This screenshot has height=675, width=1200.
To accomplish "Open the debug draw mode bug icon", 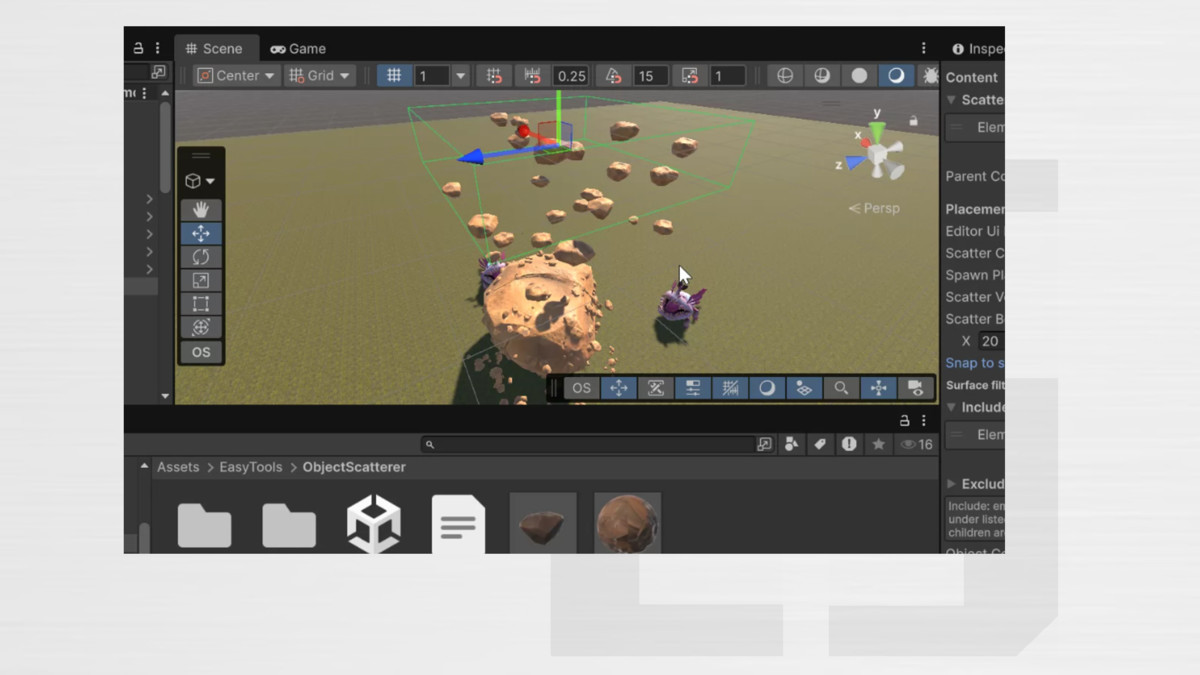I will pos(930,76).
